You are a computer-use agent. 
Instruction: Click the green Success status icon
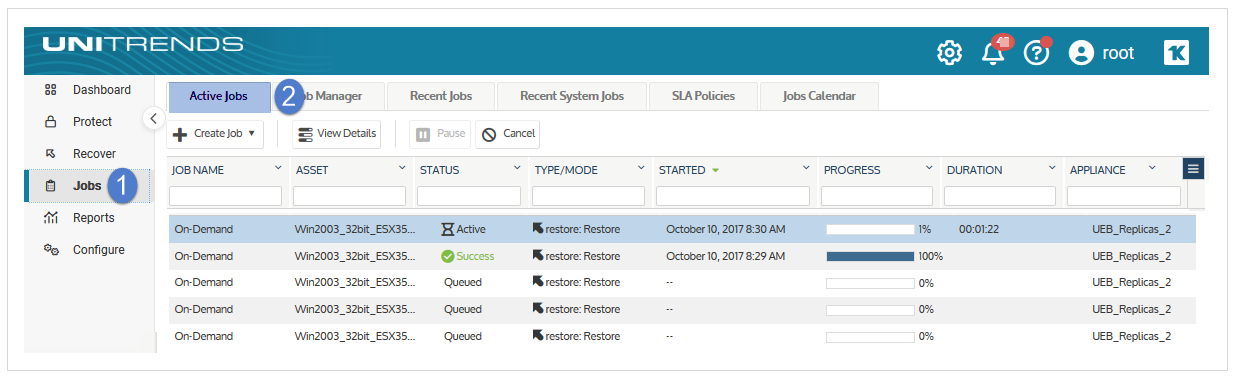click(x=448, y=256)
